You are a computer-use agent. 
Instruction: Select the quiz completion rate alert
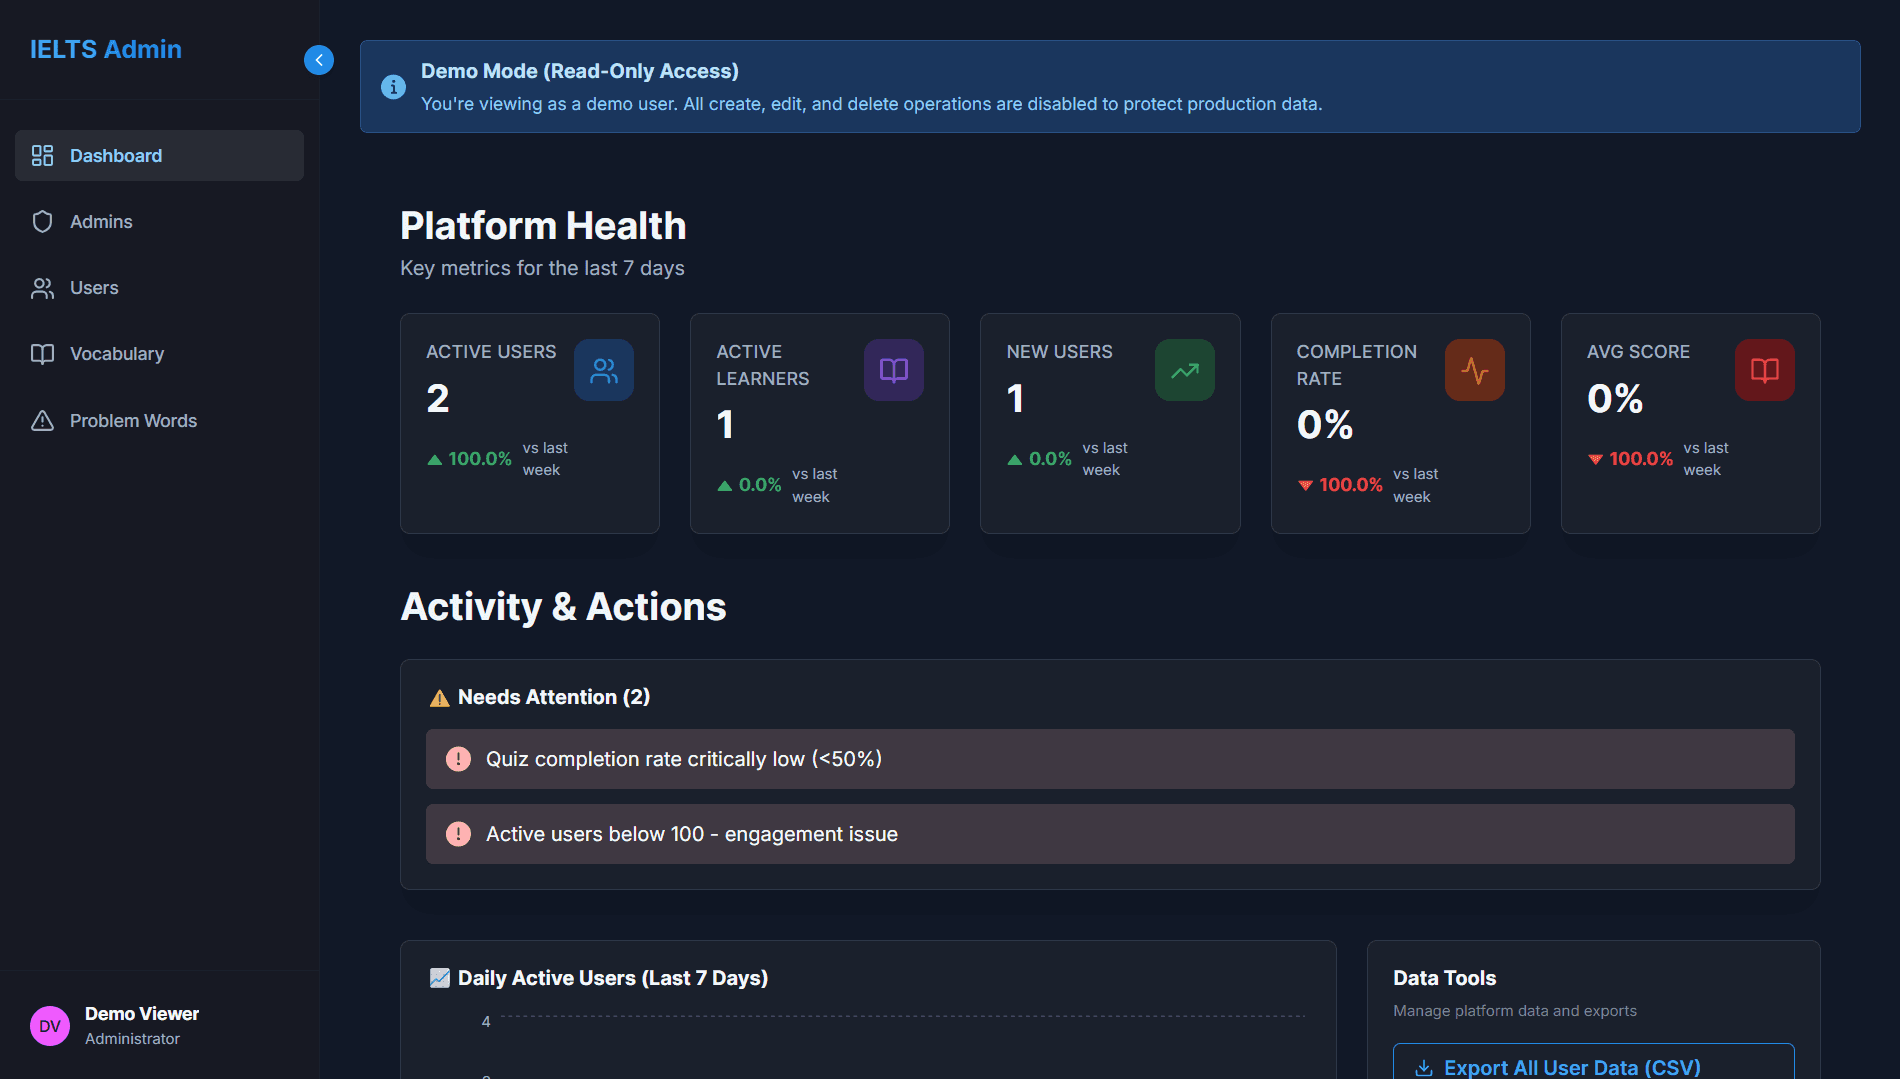1109,759
